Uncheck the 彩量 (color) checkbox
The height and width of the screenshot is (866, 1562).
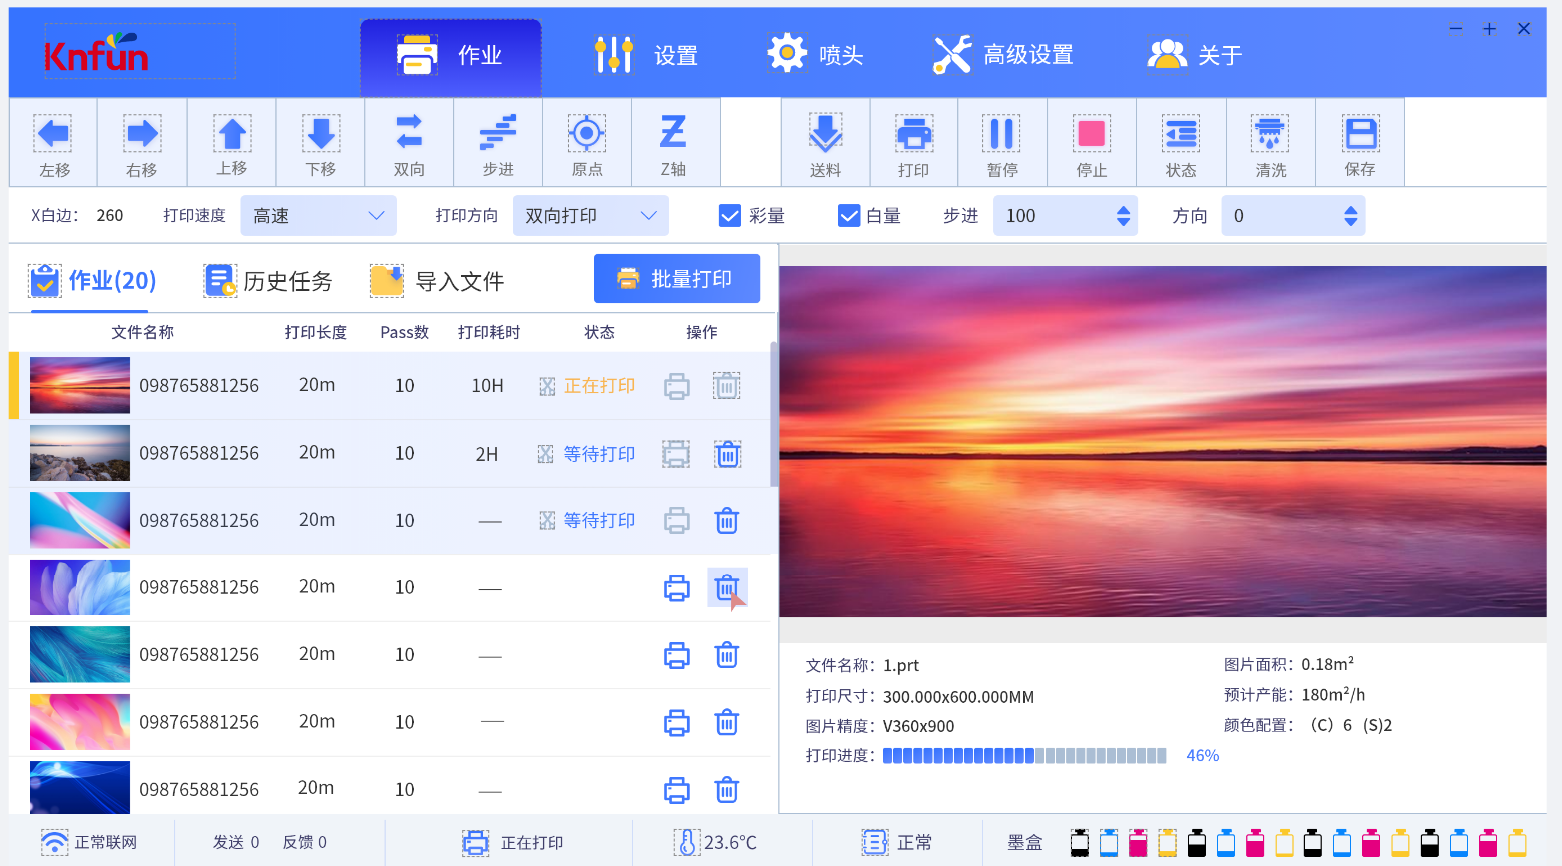coord(730,215)
